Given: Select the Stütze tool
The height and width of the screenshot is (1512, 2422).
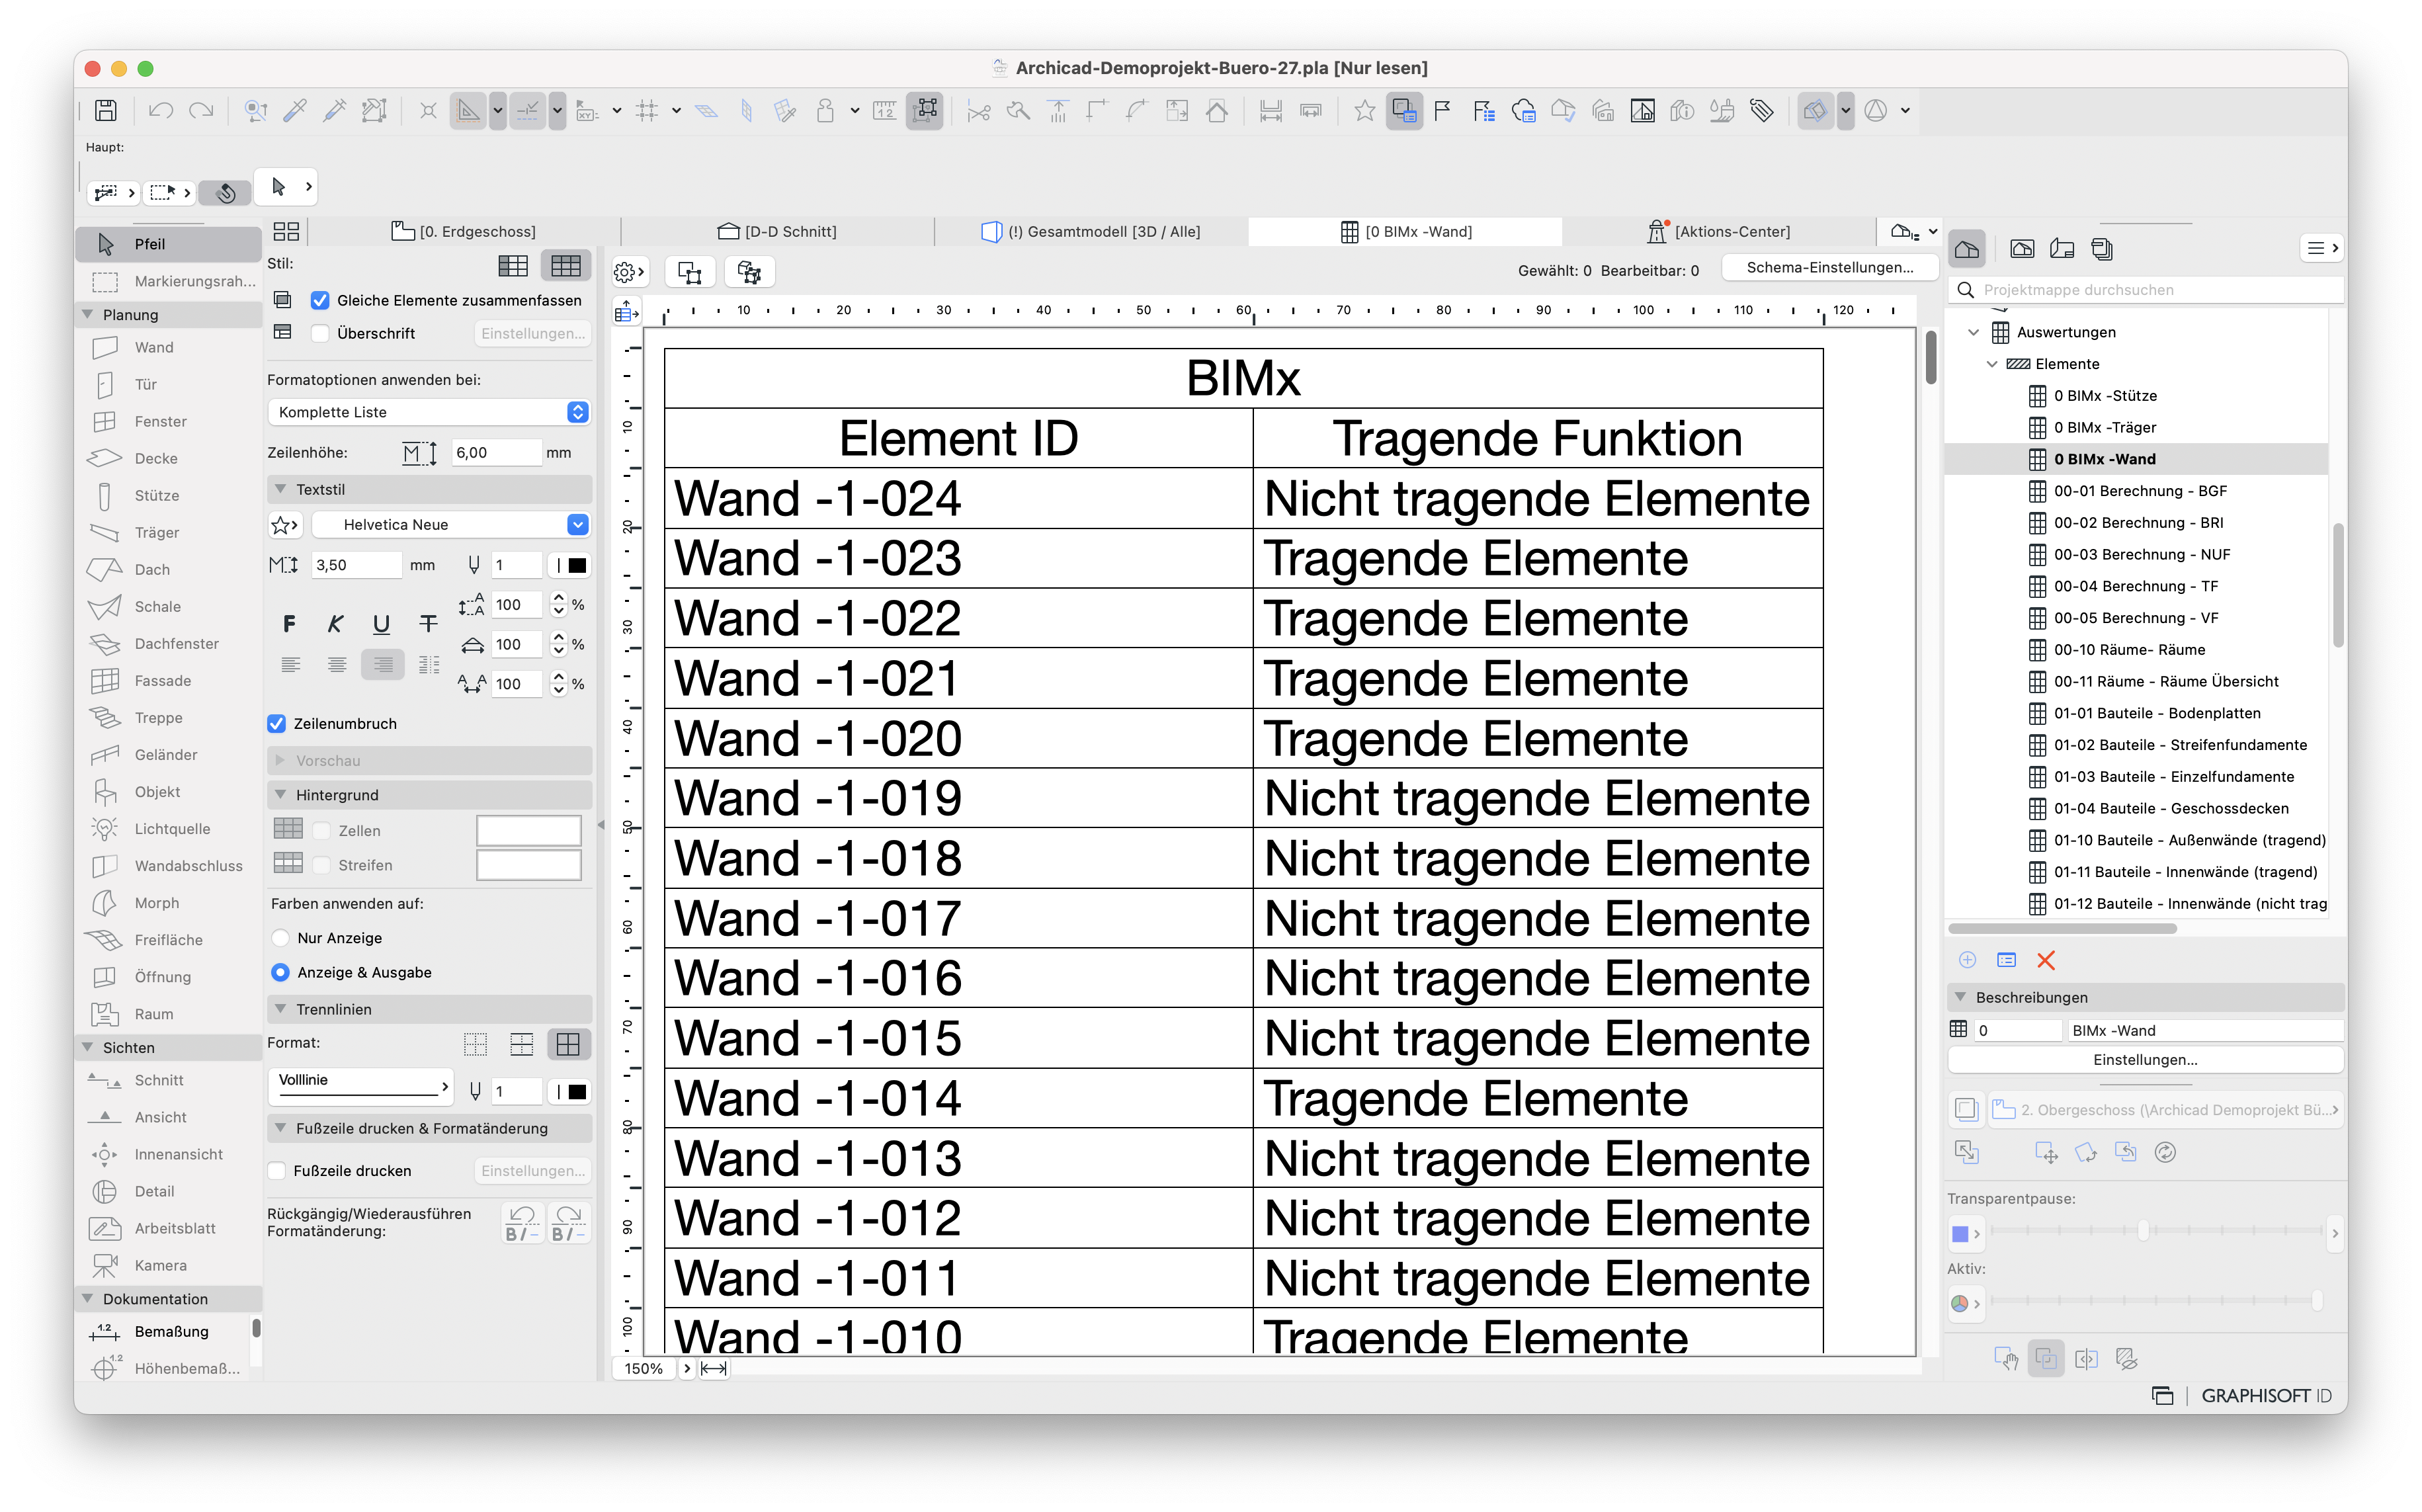Looking at the screenshot, I should click(168, 495).
